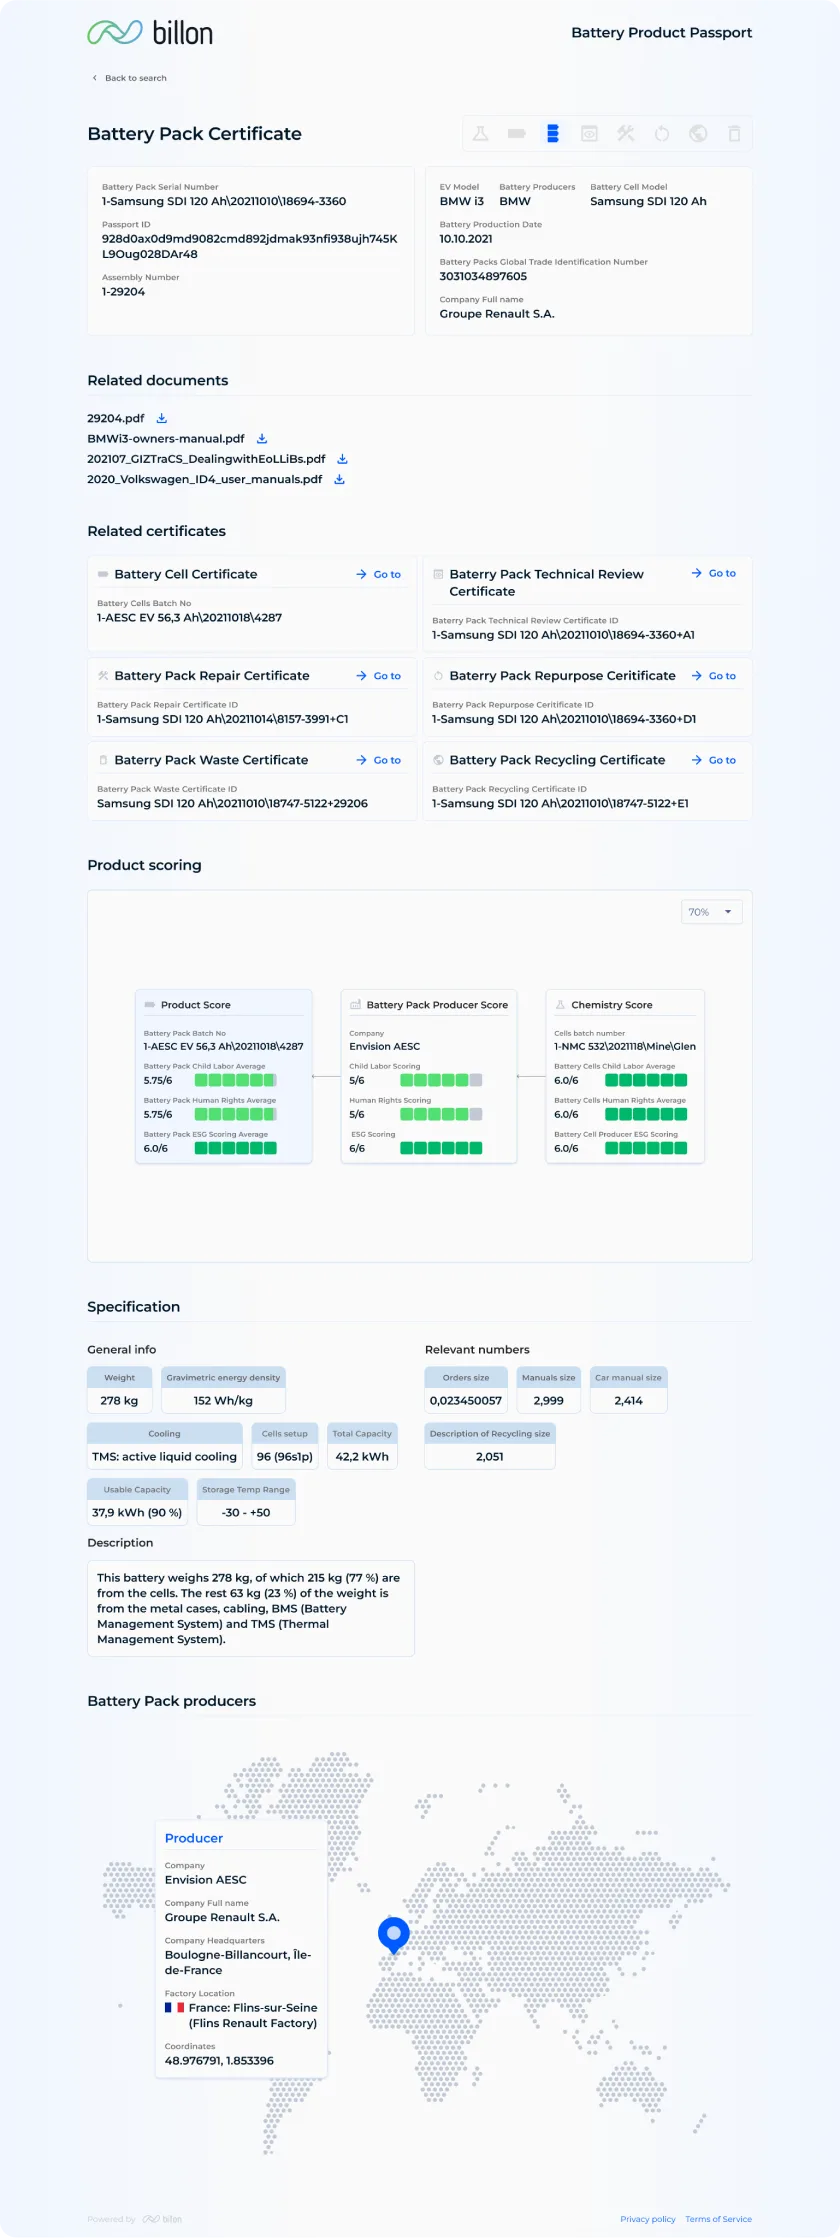This screenshot has height=2238, width=840.
Task: Click the Battery Cell Certificate card icon
Action: 103,575
